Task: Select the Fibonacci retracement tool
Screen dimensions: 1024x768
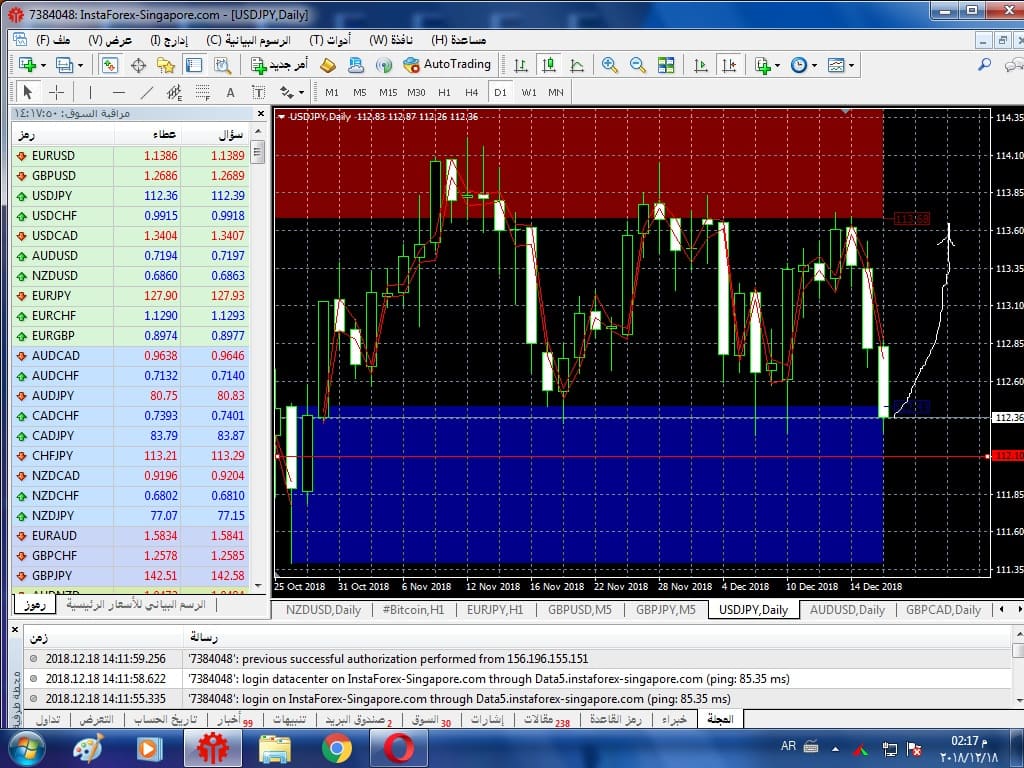Action: [x=202, y=92]
